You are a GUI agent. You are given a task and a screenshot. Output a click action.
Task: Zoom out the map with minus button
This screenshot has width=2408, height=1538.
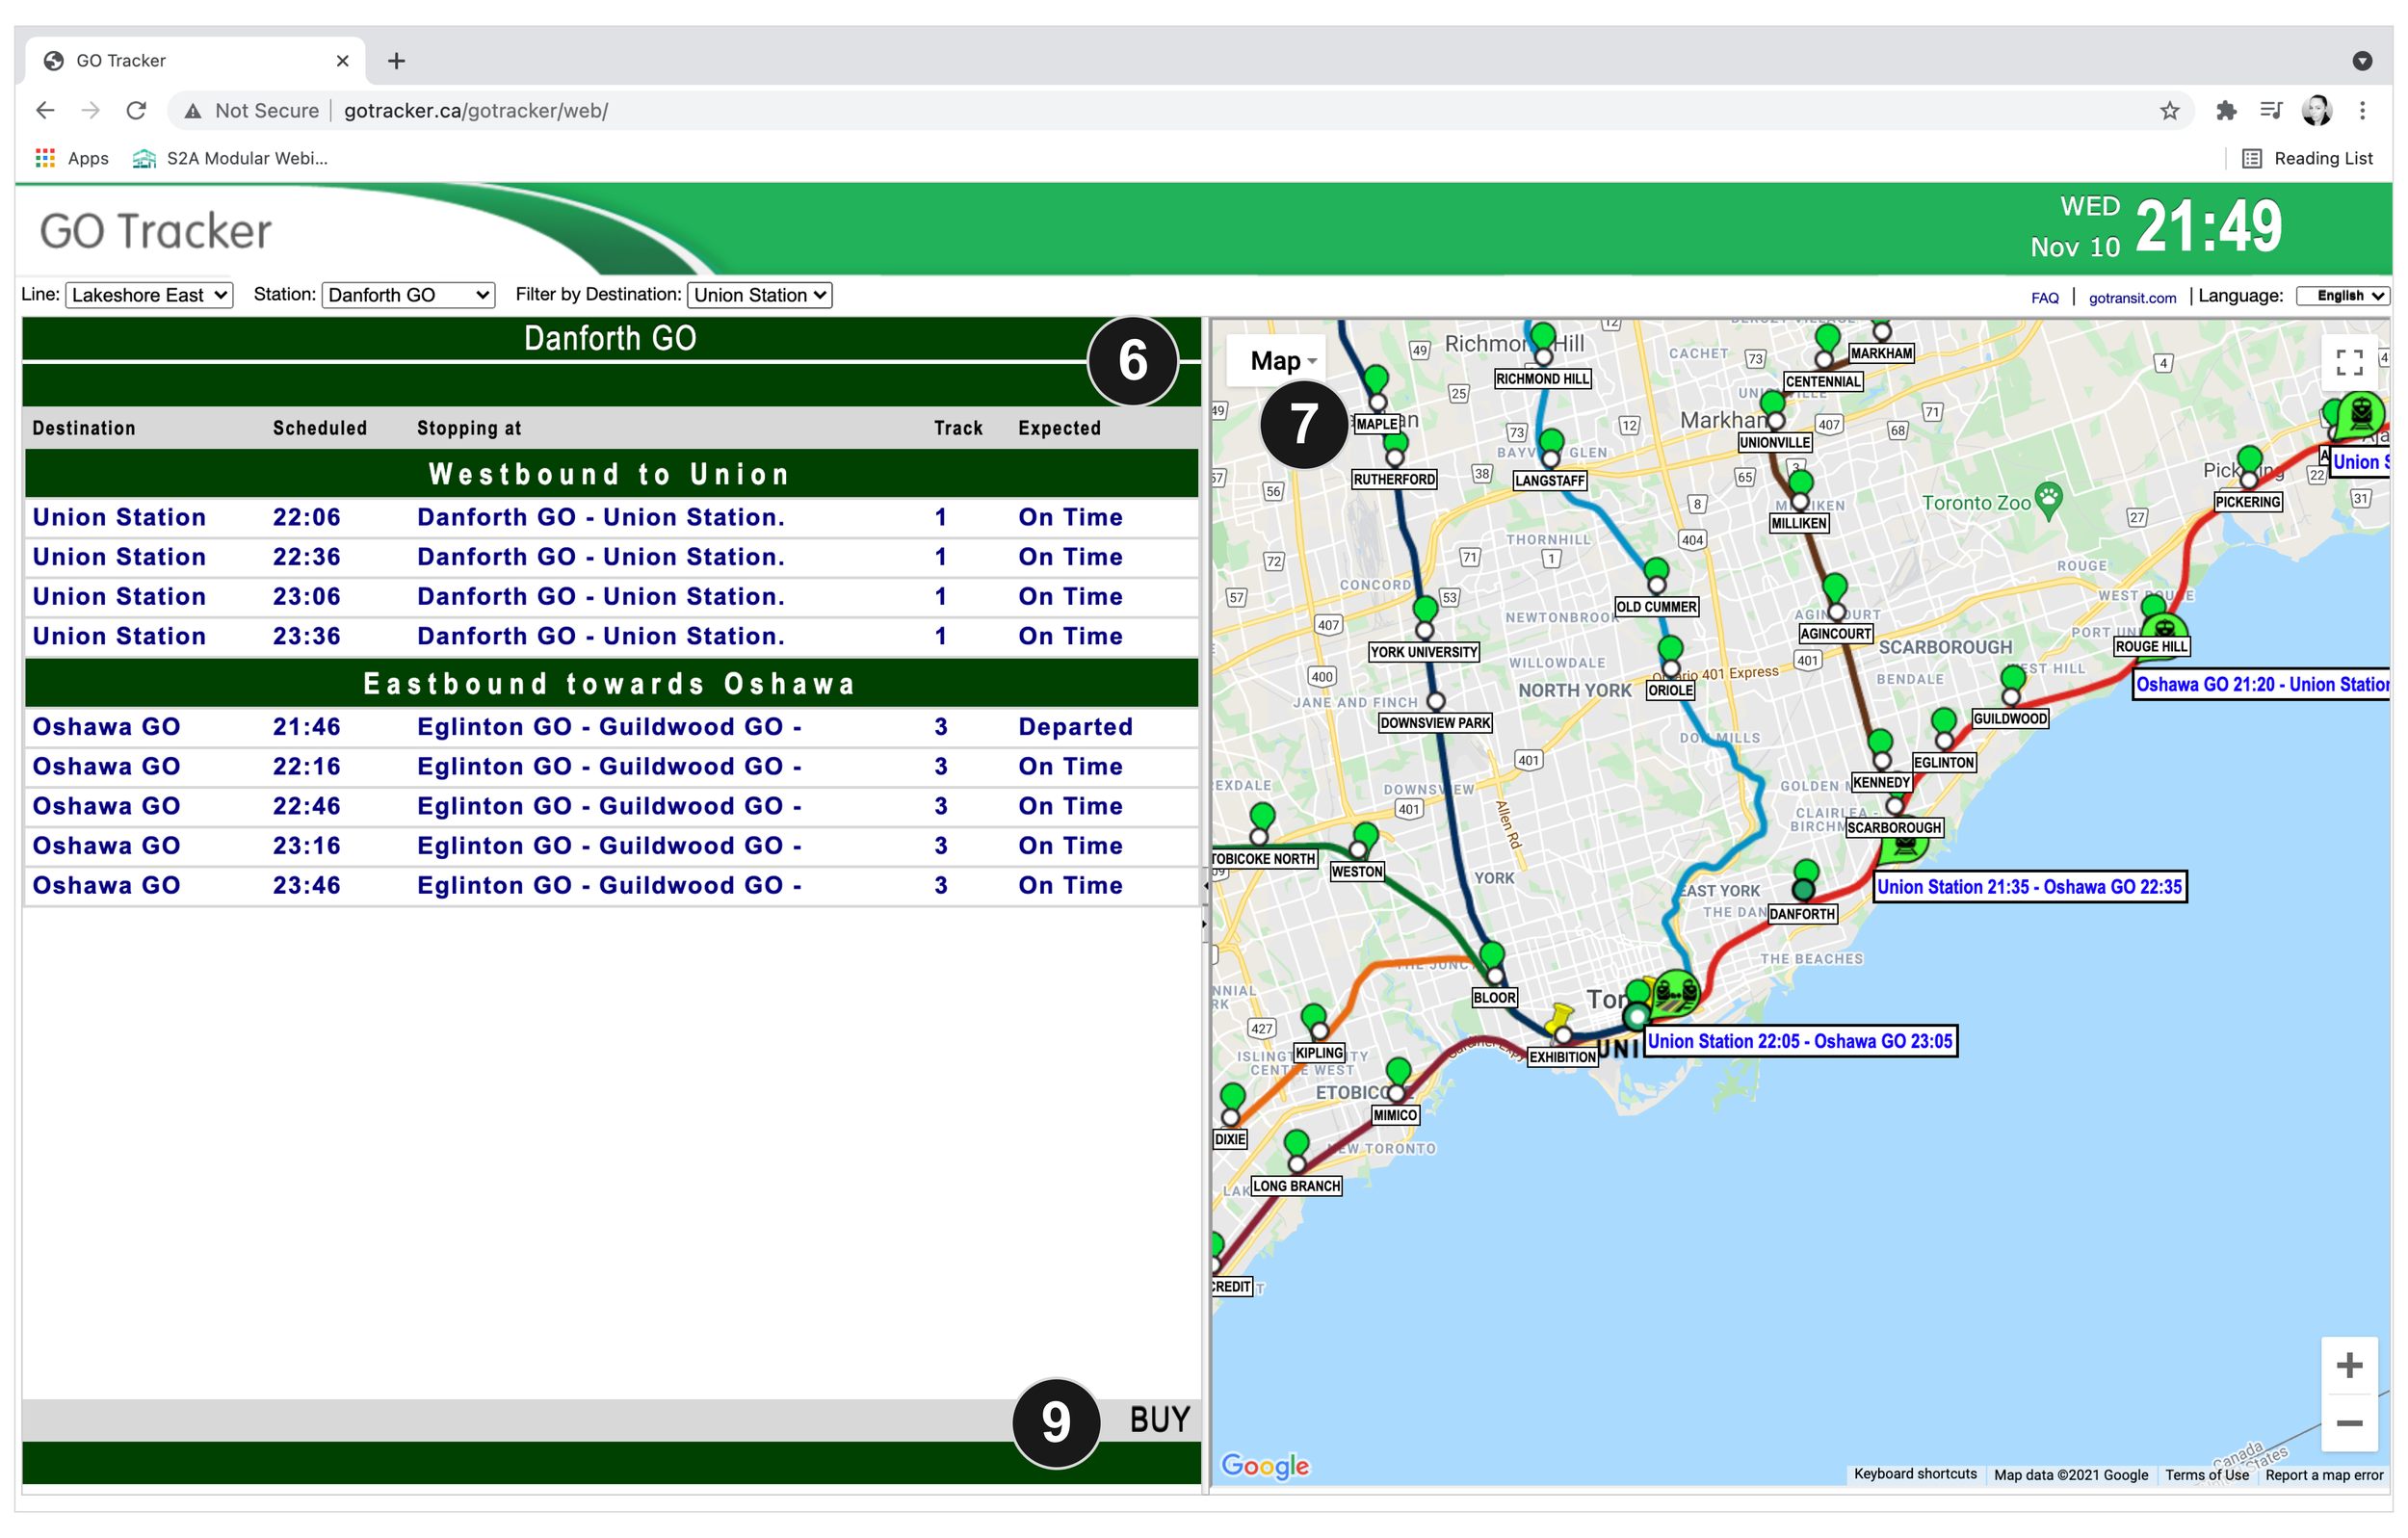(x=2348, y=1423)
